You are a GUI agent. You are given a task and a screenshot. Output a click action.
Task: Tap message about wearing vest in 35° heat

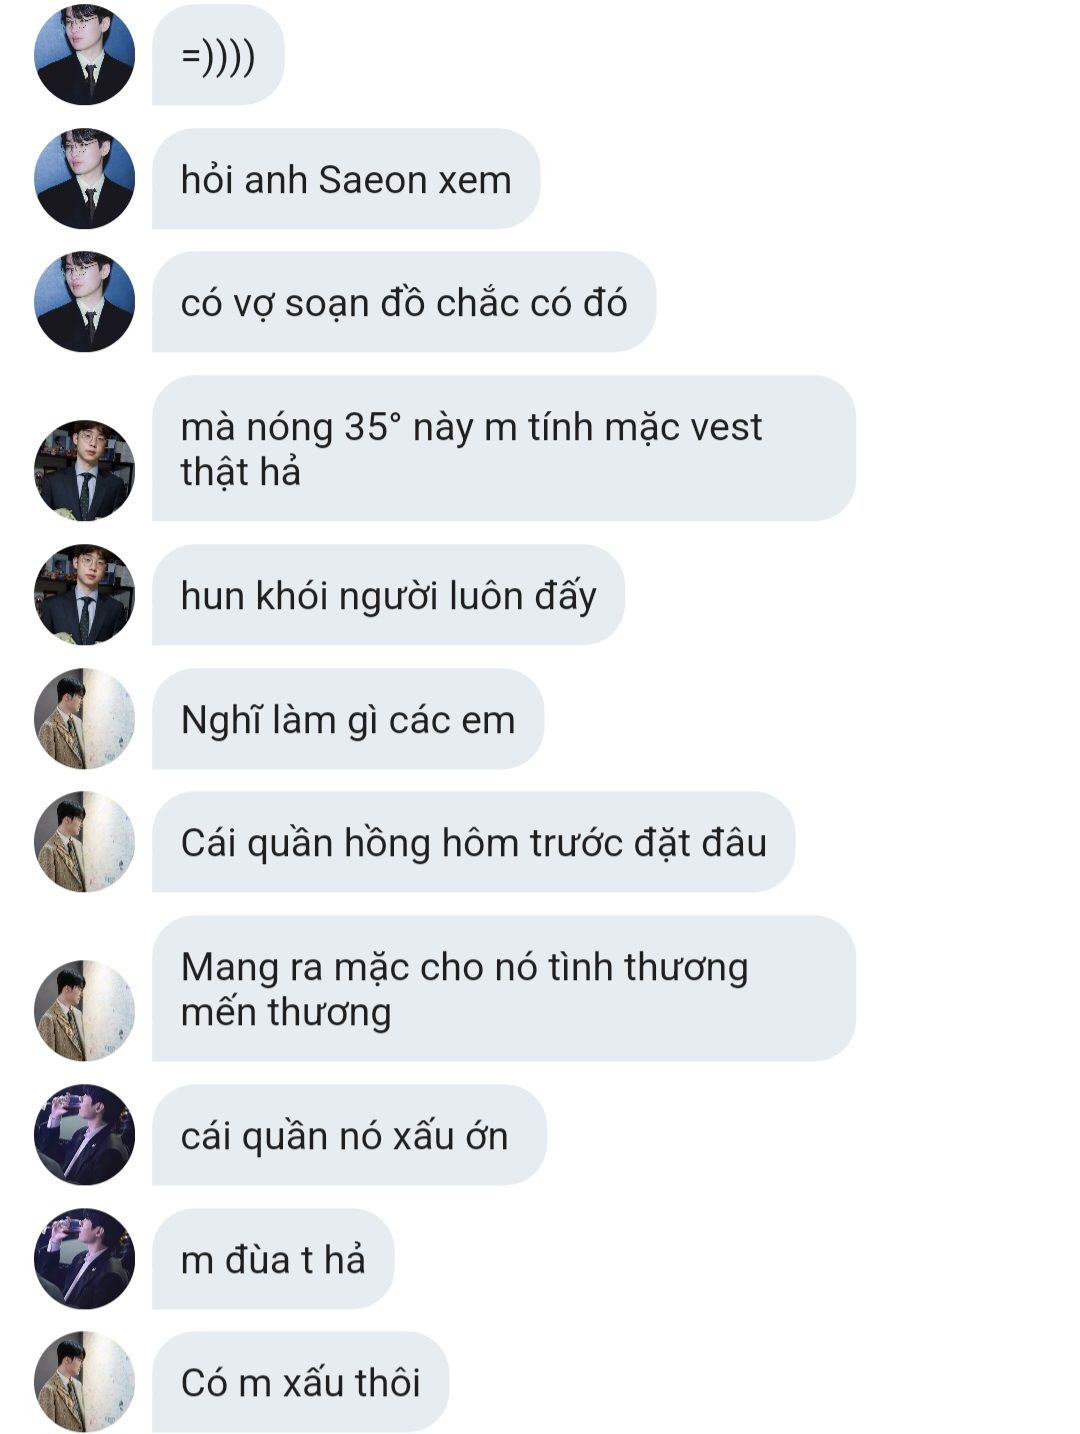pyautogui.click(x=504, y=448)
